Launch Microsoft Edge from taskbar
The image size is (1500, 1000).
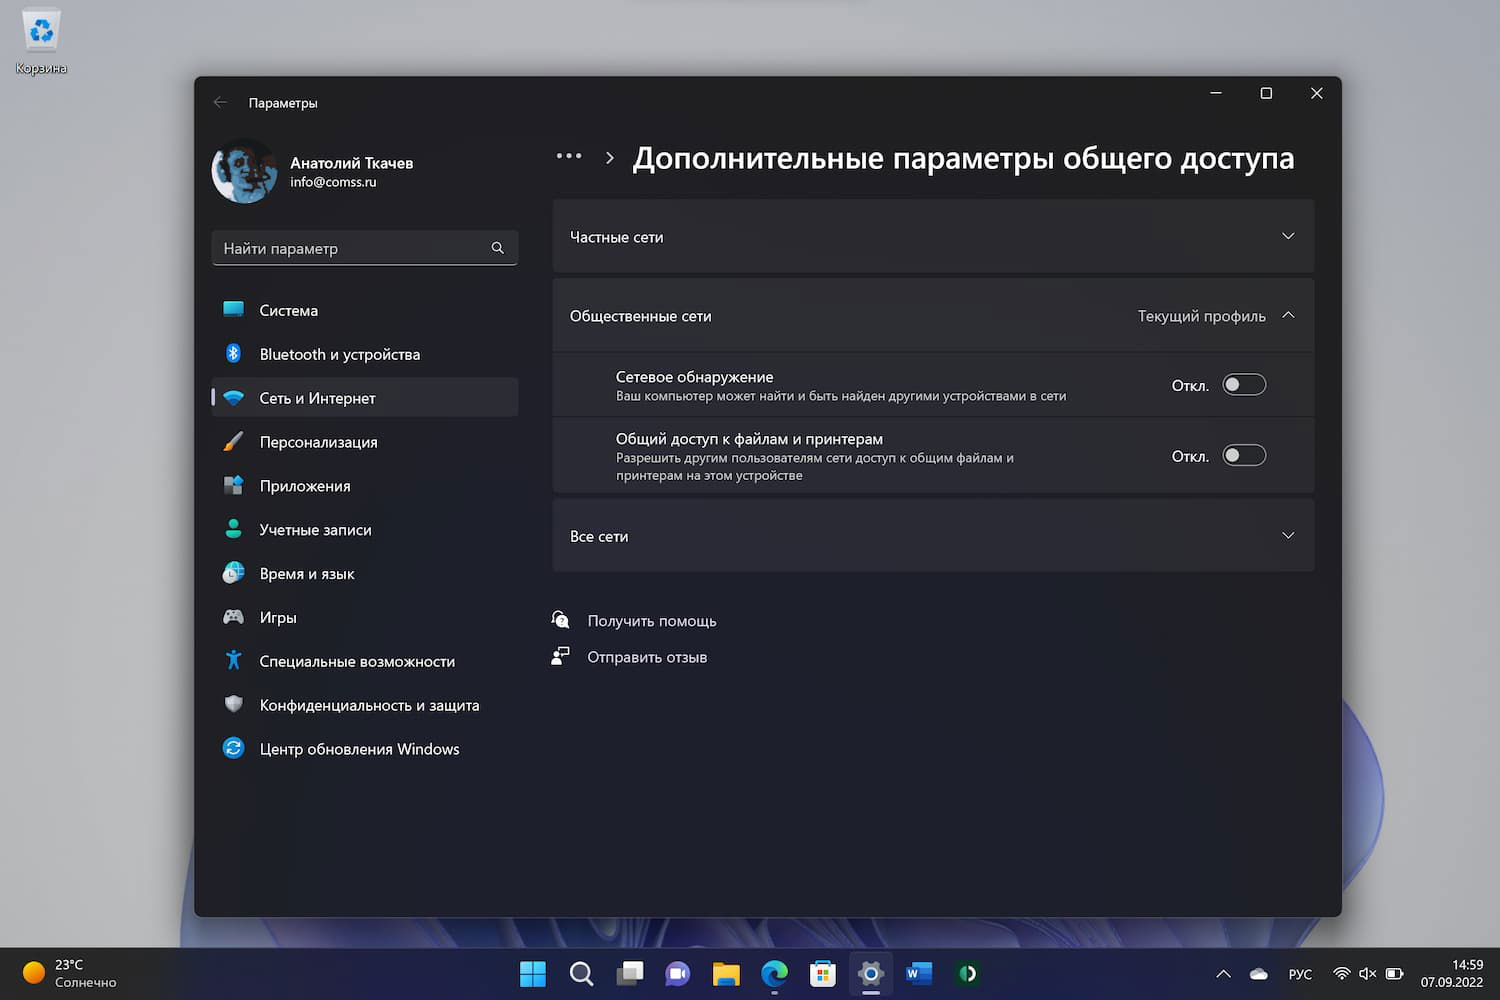coord(774,973)
